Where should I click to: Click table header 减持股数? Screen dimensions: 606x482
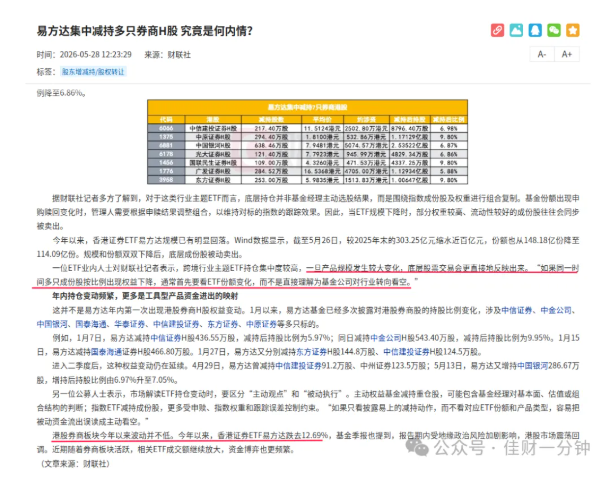[x=271, y=119]
